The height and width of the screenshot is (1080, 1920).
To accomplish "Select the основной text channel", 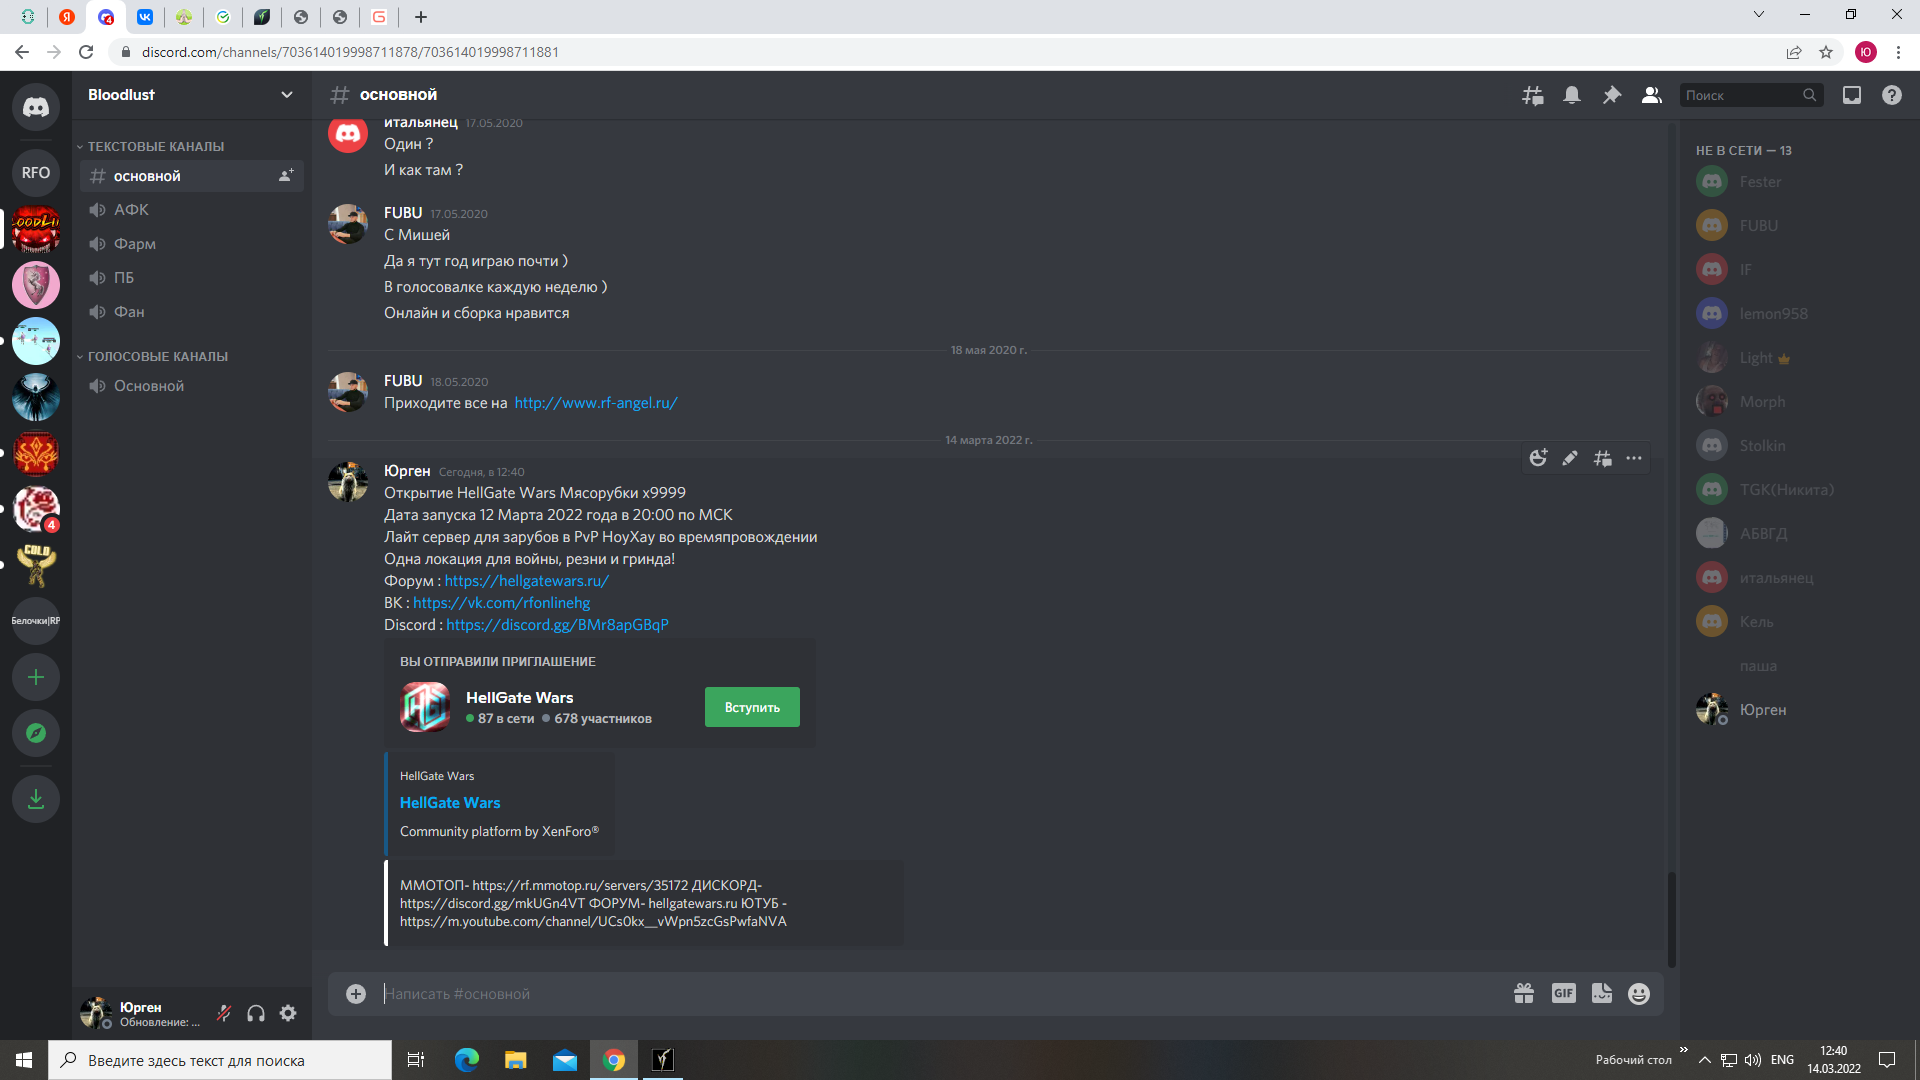I will (192, 176).
